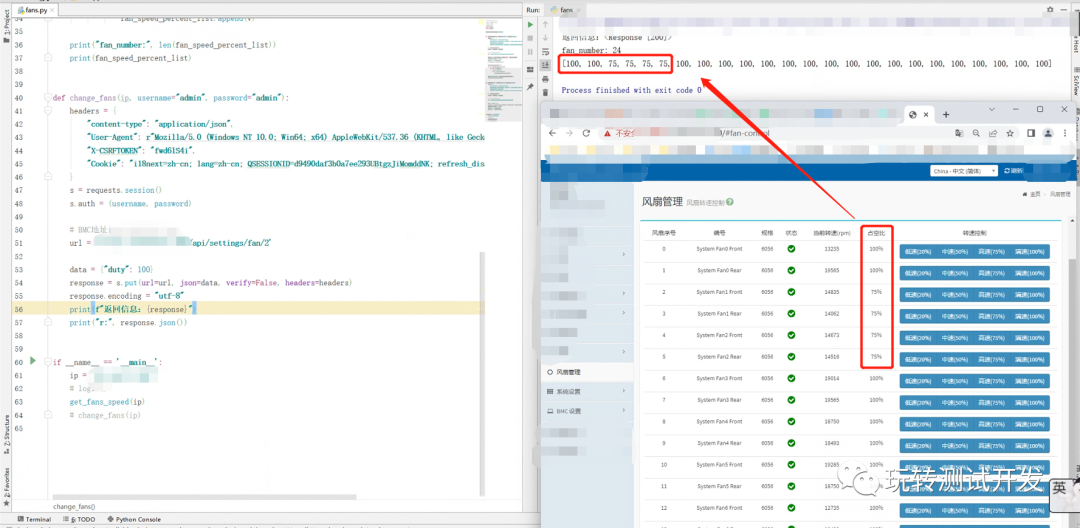
Task: Click the change_fans() breadcrumb below the editor
Action: 74,506
